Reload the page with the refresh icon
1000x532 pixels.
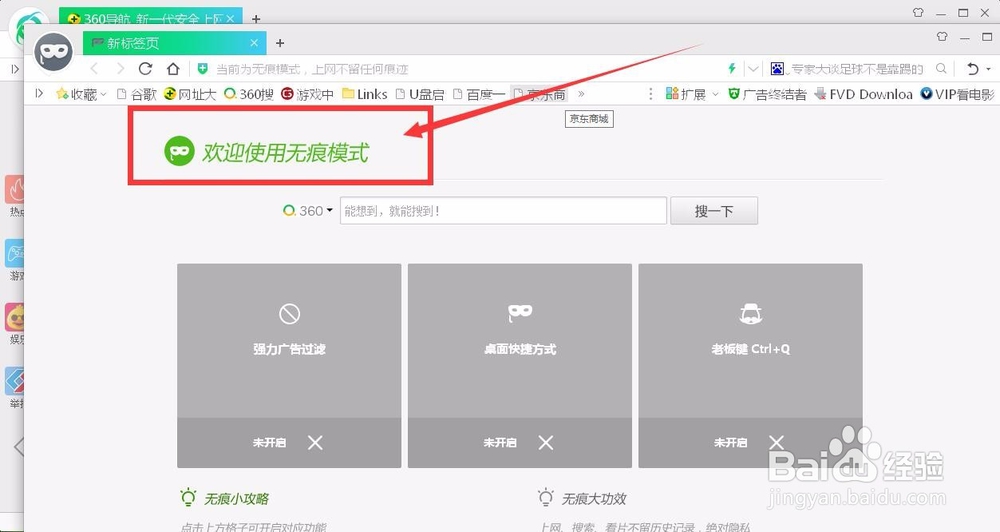click(145, 68)
